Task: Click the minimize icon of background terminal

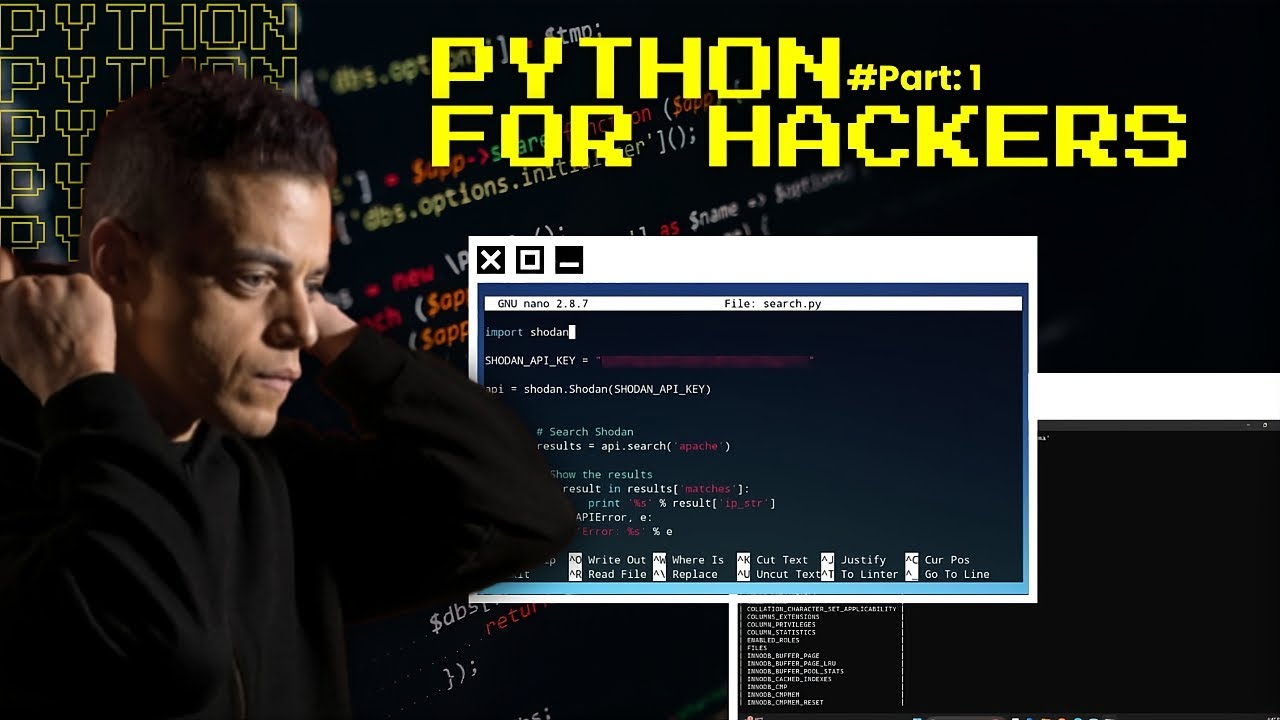Action: pos(1249,425)
